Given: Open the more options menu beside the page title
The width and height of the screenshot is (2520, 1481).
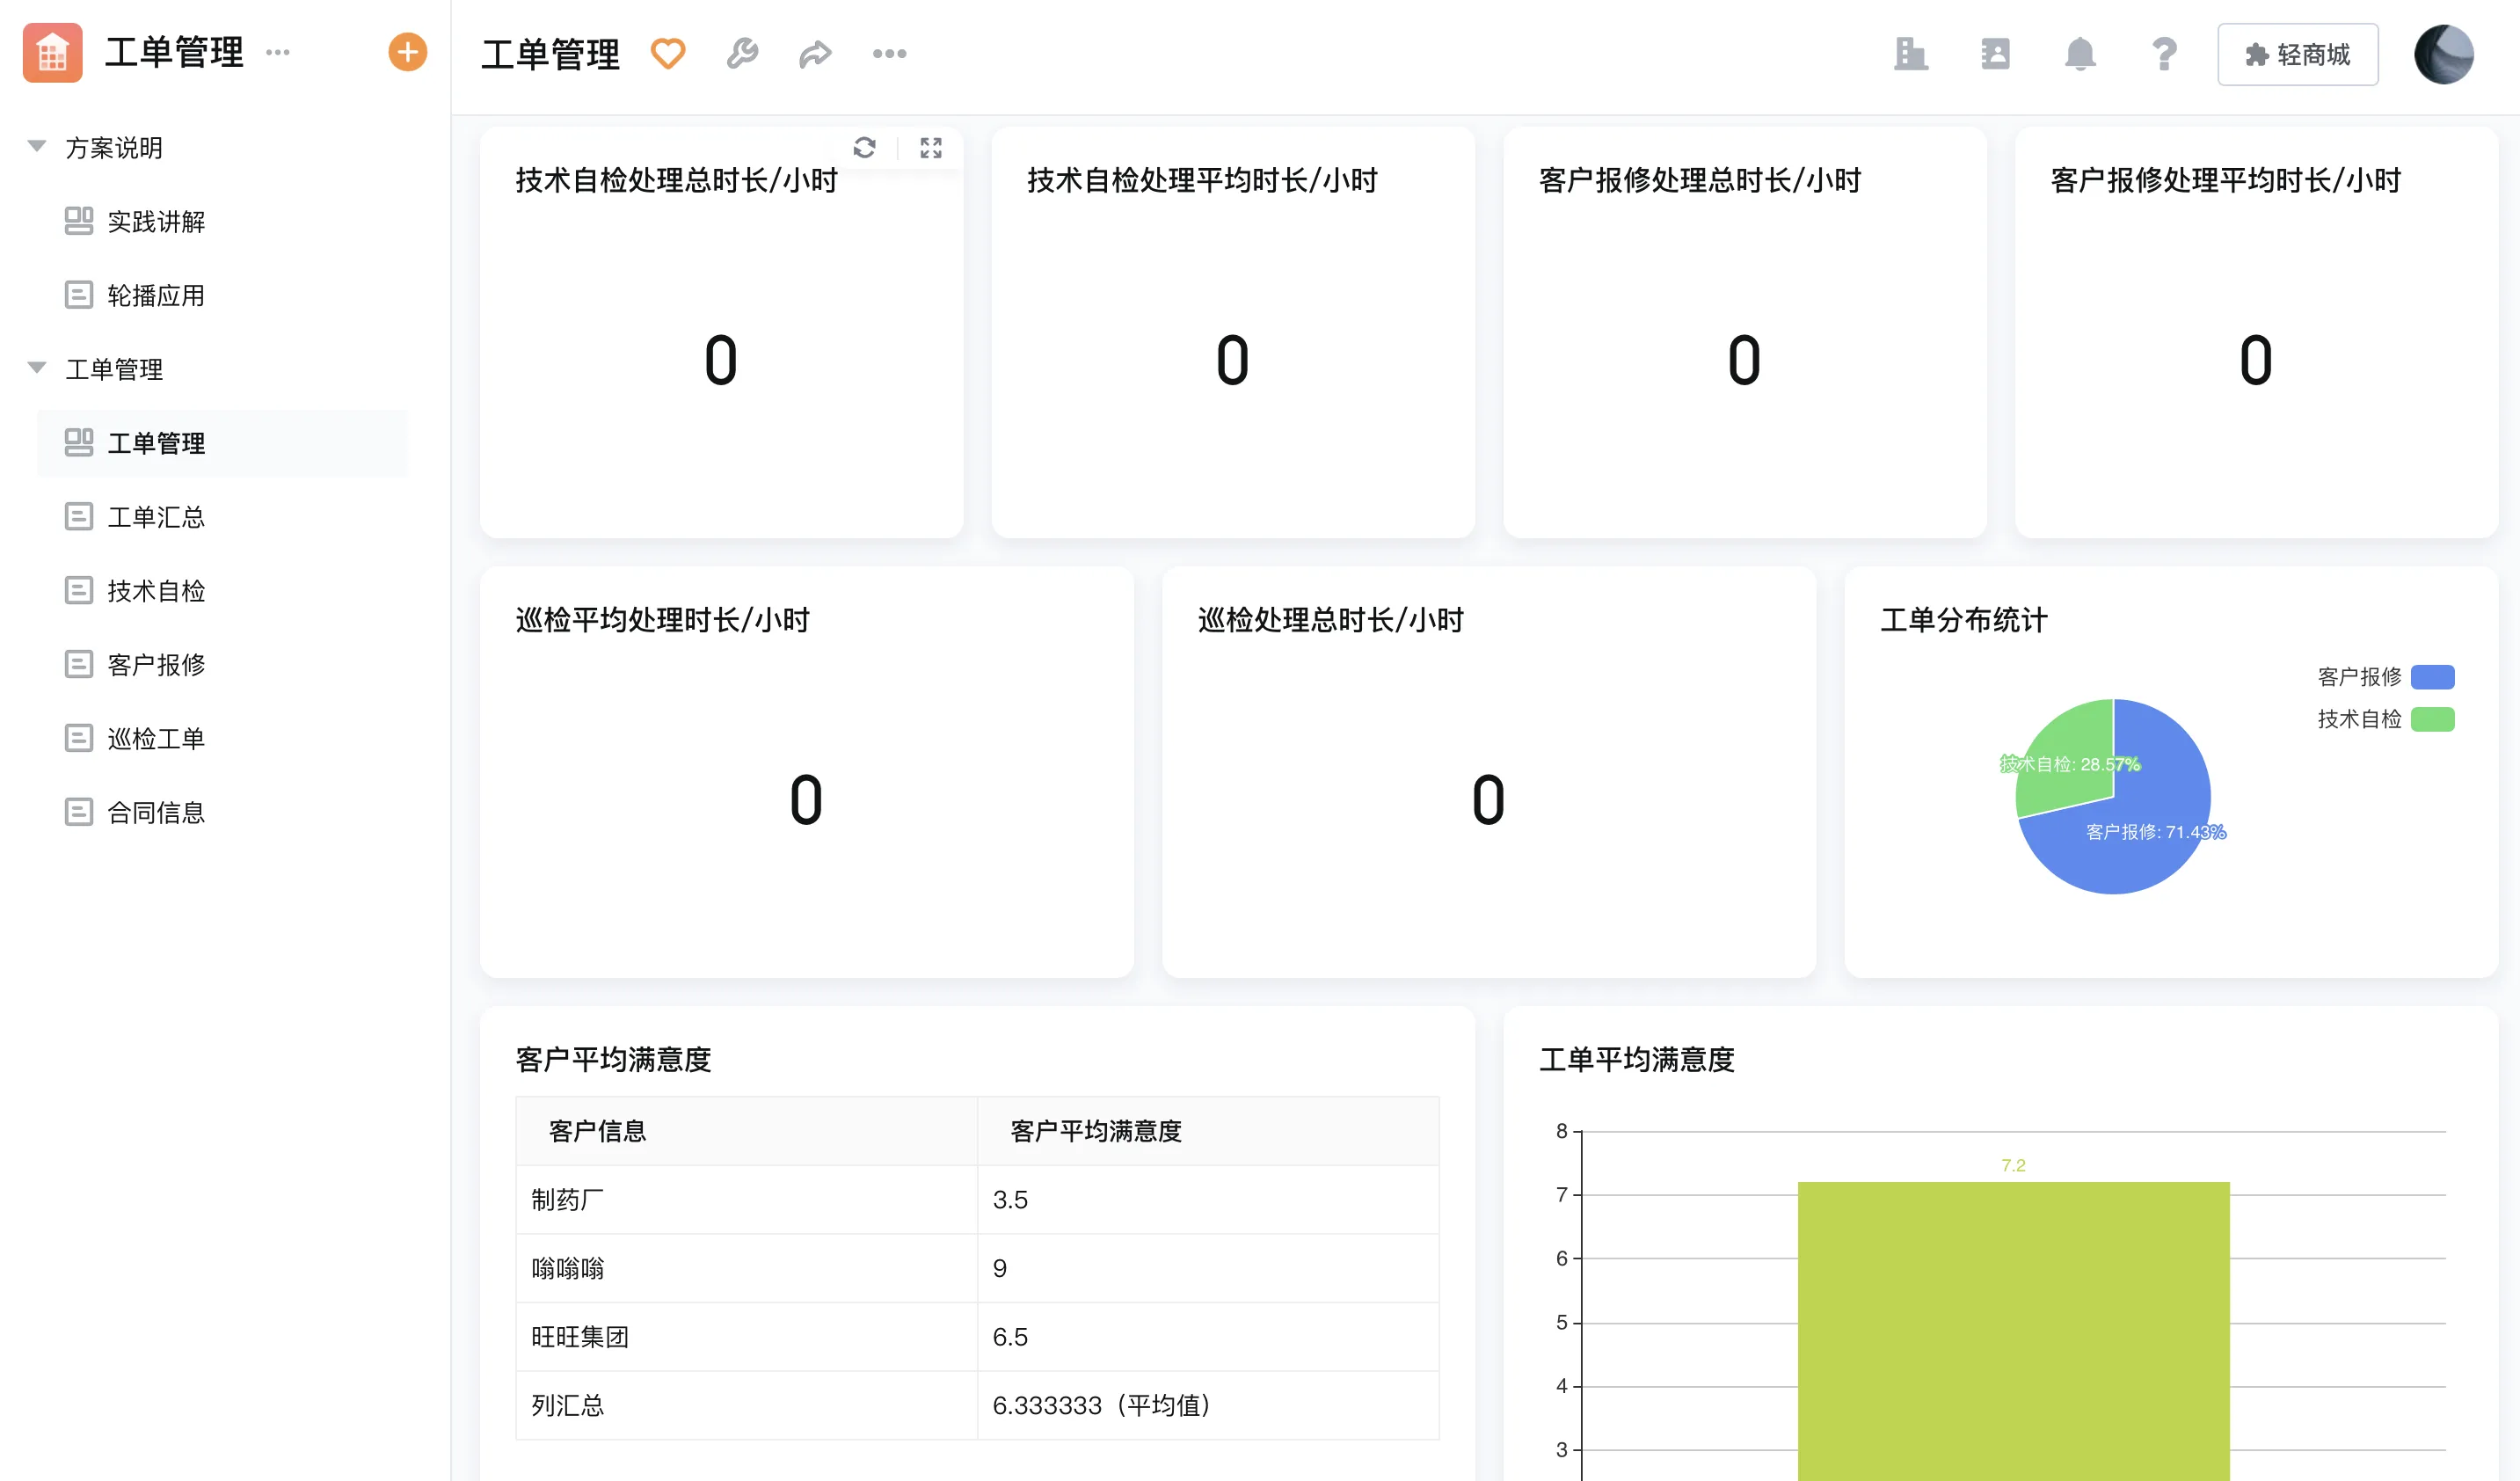Looking at the screenshot, I should coord(888,53).
